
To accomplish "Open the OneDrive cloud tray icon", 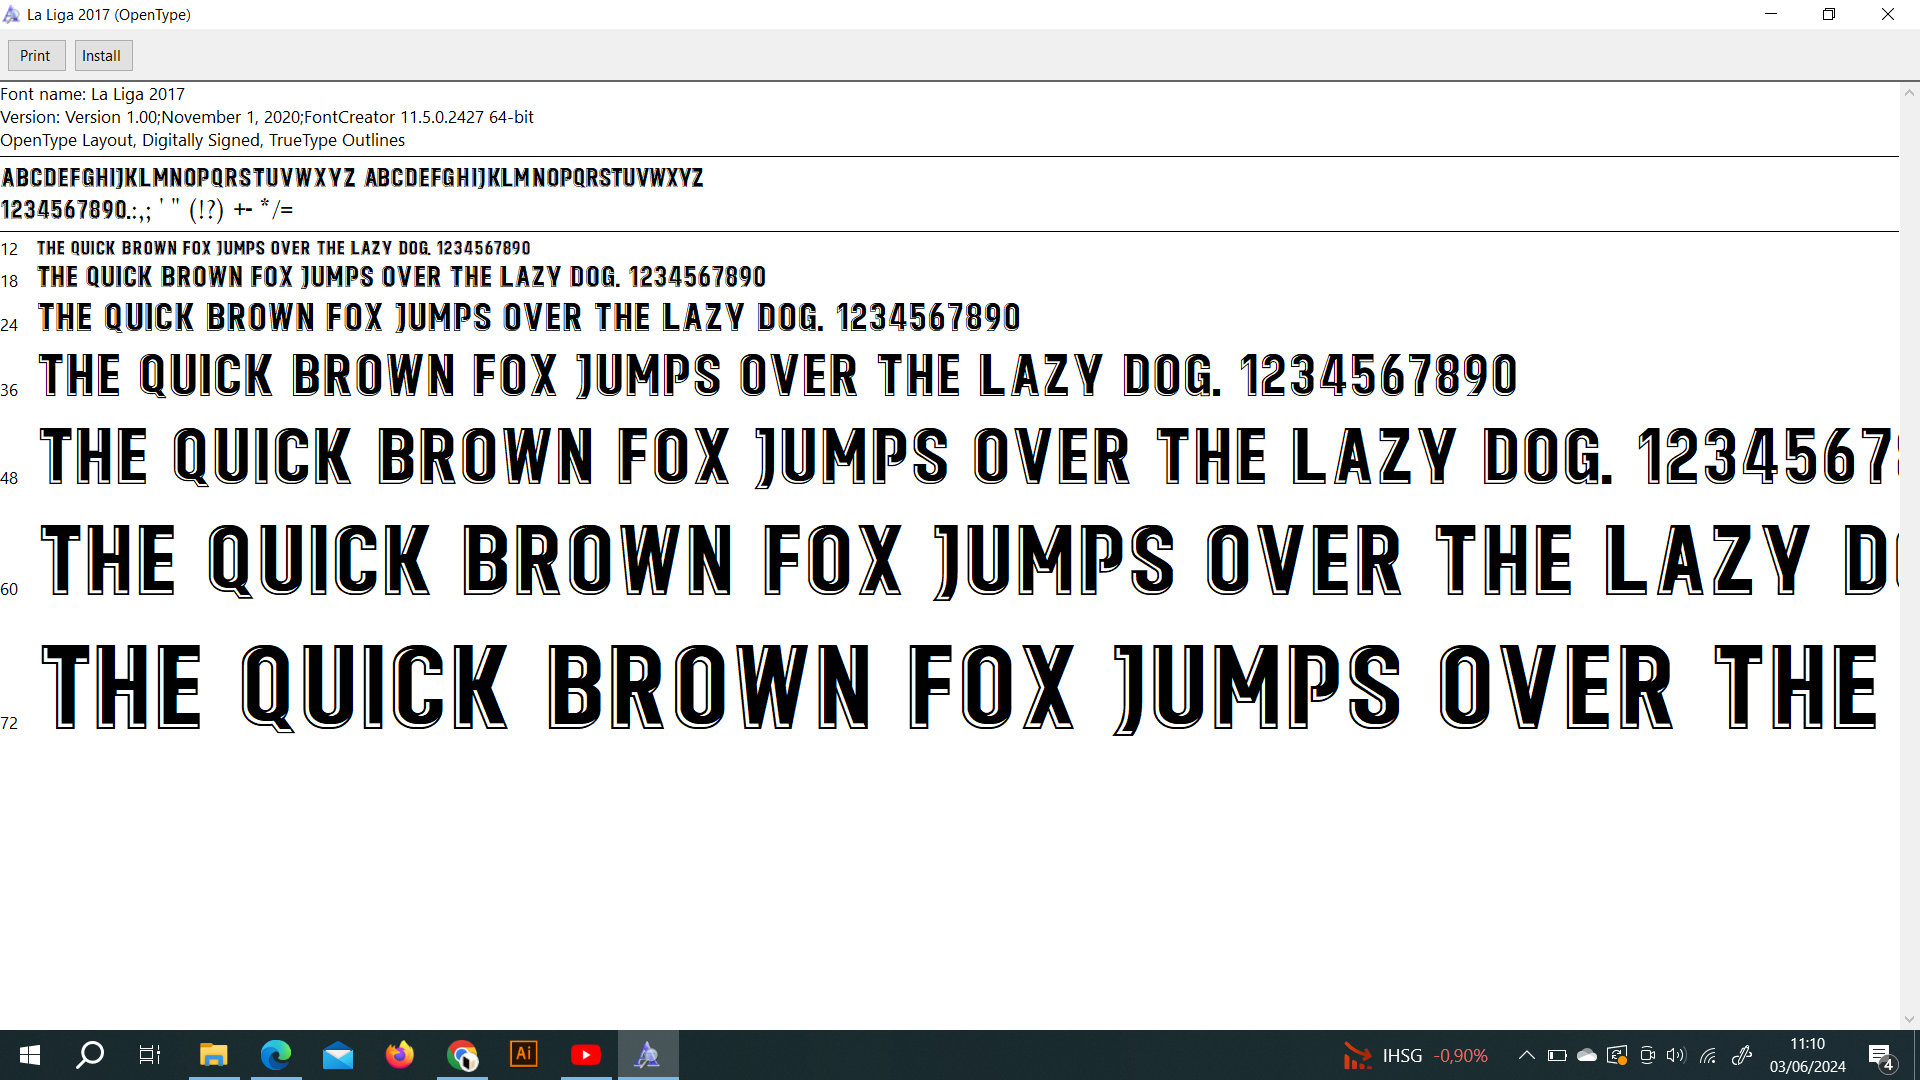I will click(x=1587, y=1055).
